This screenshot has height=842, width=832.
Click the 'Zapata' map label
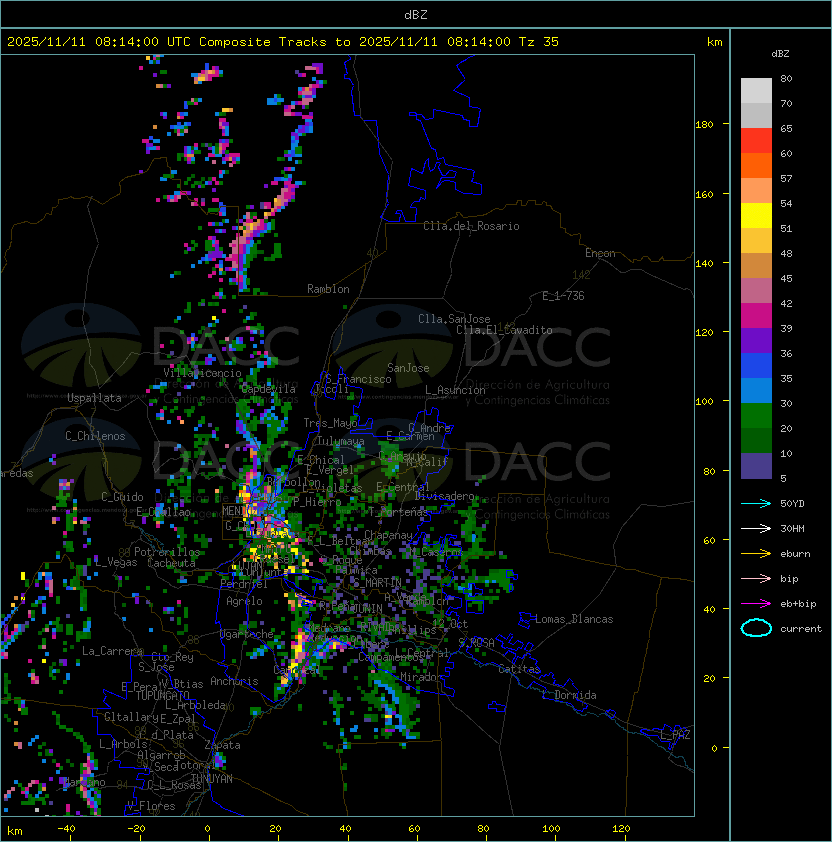click(x=222, y=745)
